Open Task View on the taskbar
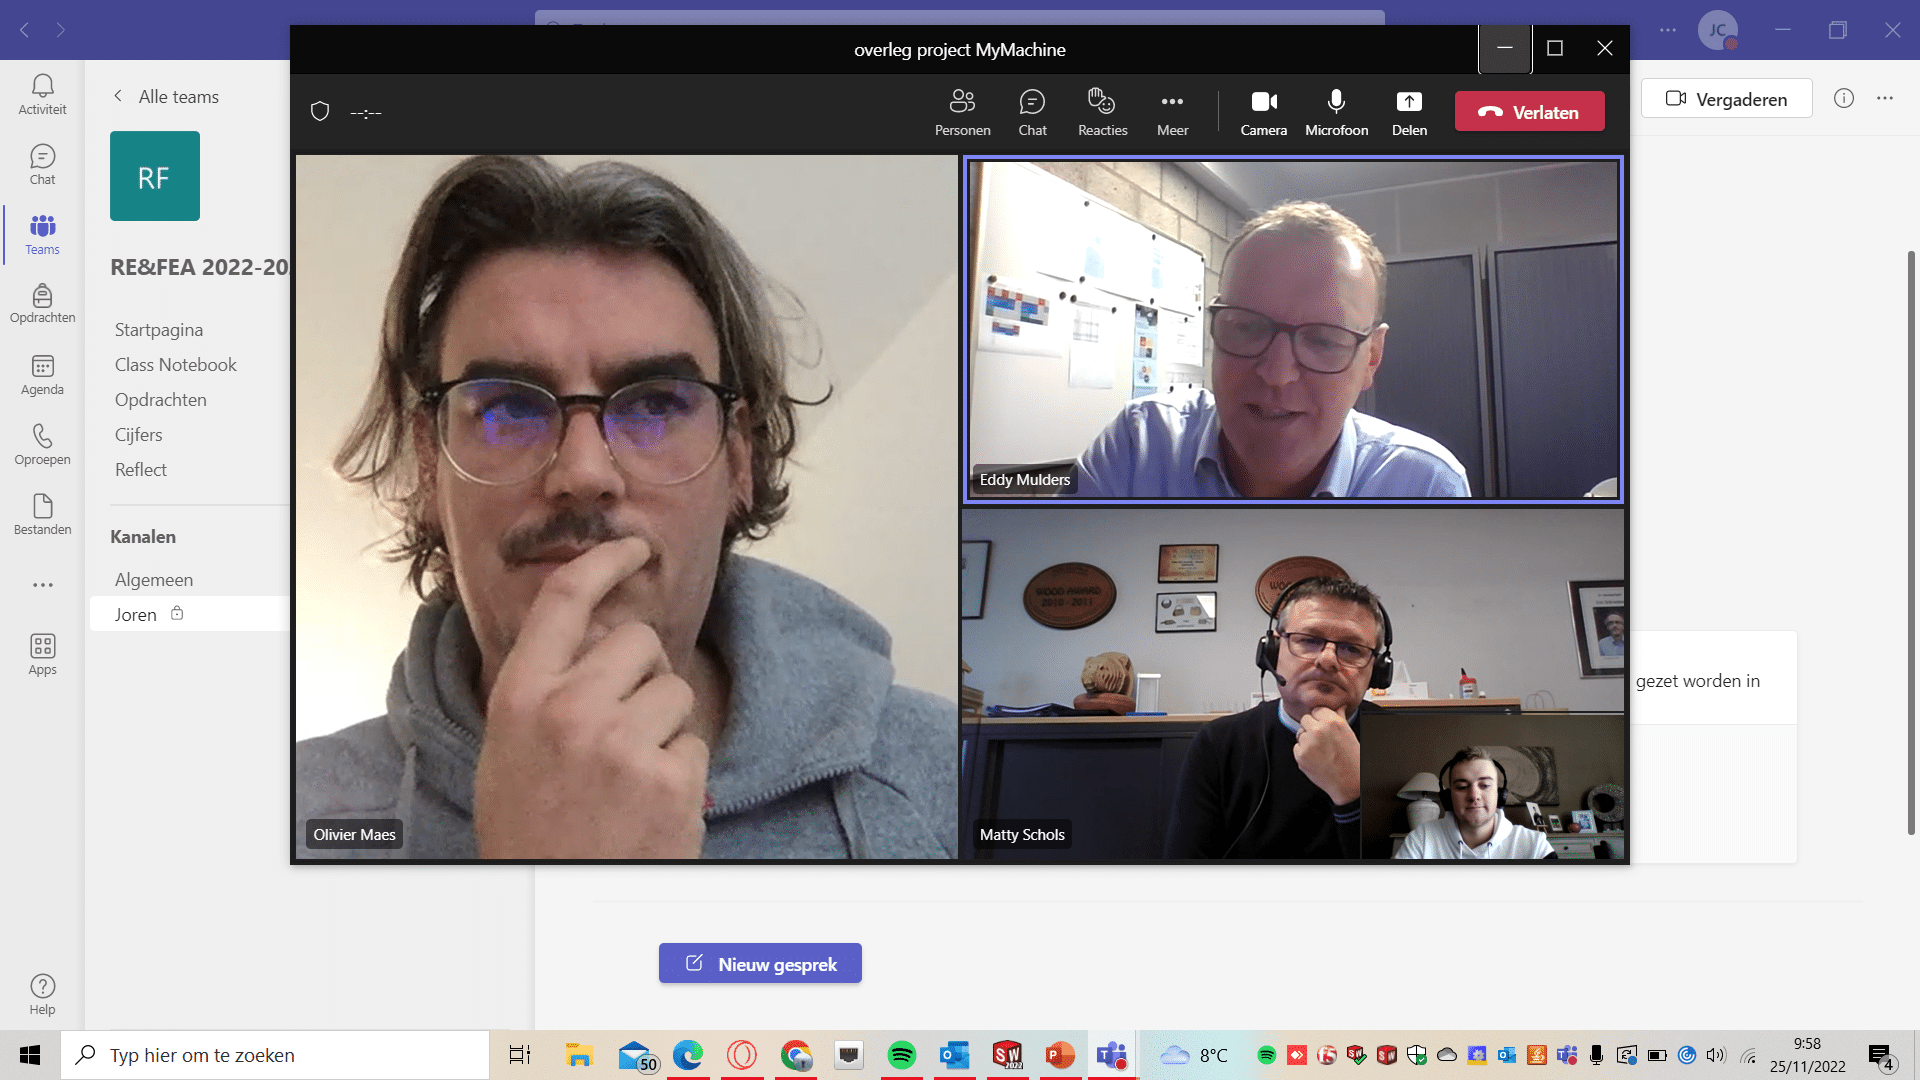This screenshot has width=1920, height=1080. click(520, 1055)
